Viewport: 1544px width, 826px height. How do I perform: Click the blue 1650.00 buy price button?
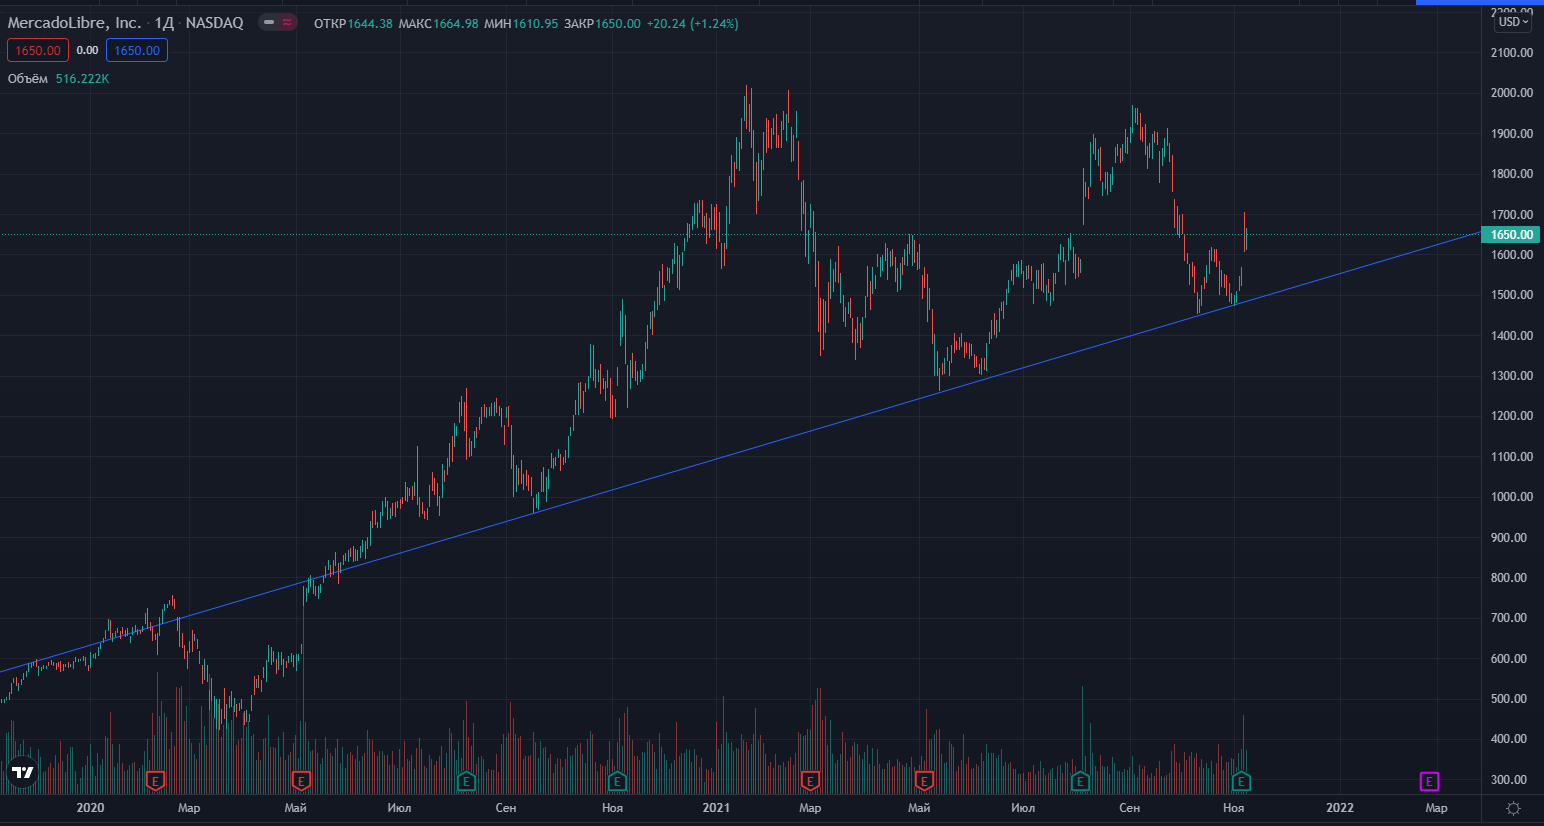tap(137, 50)
